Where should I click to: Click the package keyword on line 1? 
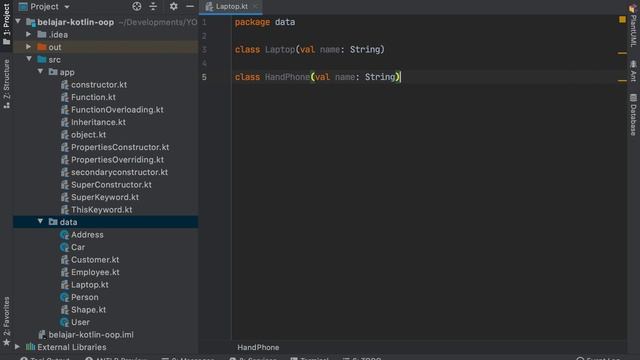(x=252, y=22)
